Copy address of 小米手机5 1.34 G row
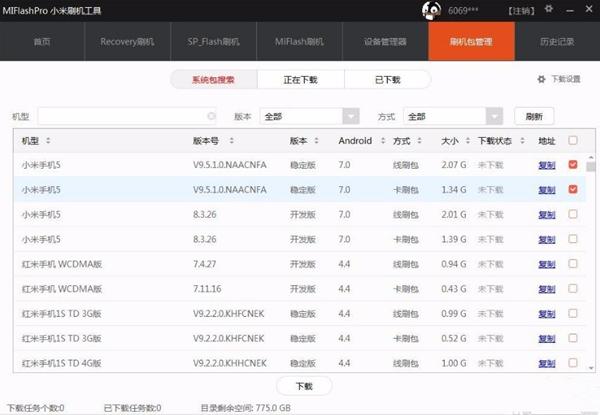 pyautogui.click(x=547, y=190)
